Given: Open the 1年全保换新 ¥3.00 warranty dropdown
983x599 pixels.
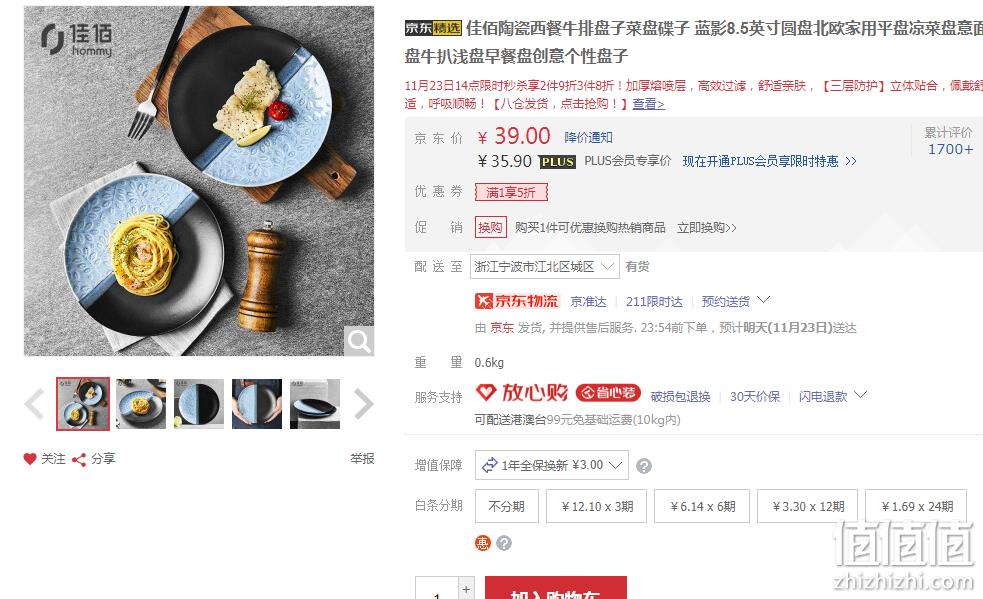Looking at the screenshot, I should (552, 465).
